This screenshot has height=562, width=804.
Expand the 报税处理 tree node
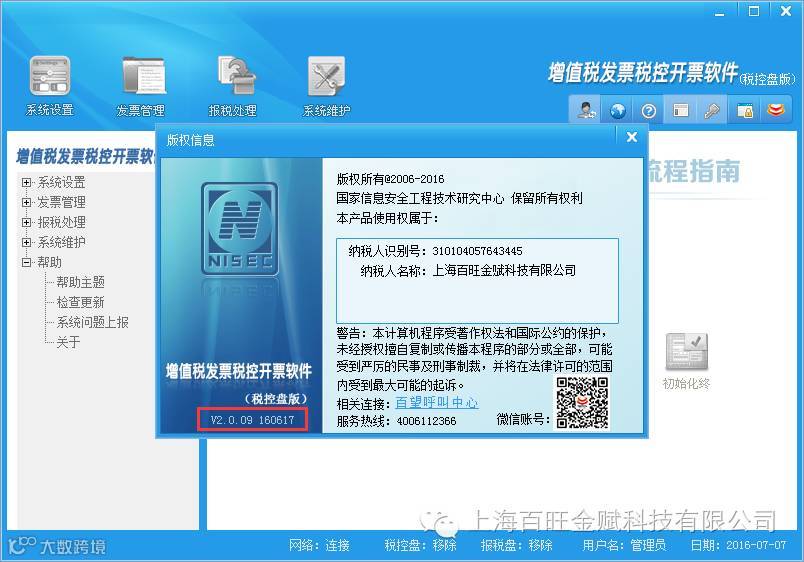pyautogui.click(x=27, y=222)
